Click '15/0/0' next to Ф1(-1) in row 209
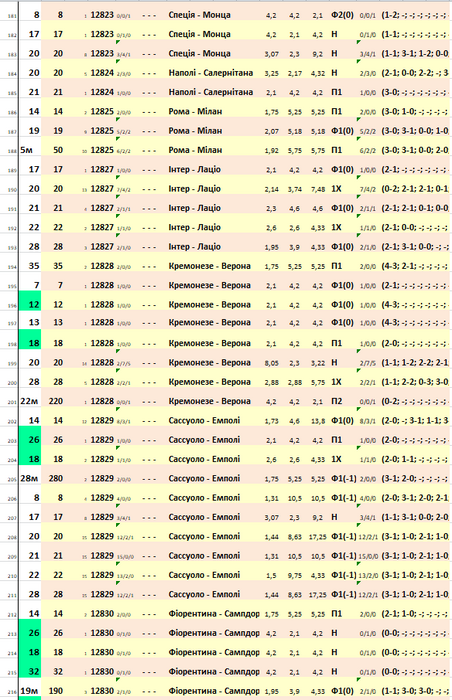The height and width of the screenshot is (700, 452). [x=368, y=557]
